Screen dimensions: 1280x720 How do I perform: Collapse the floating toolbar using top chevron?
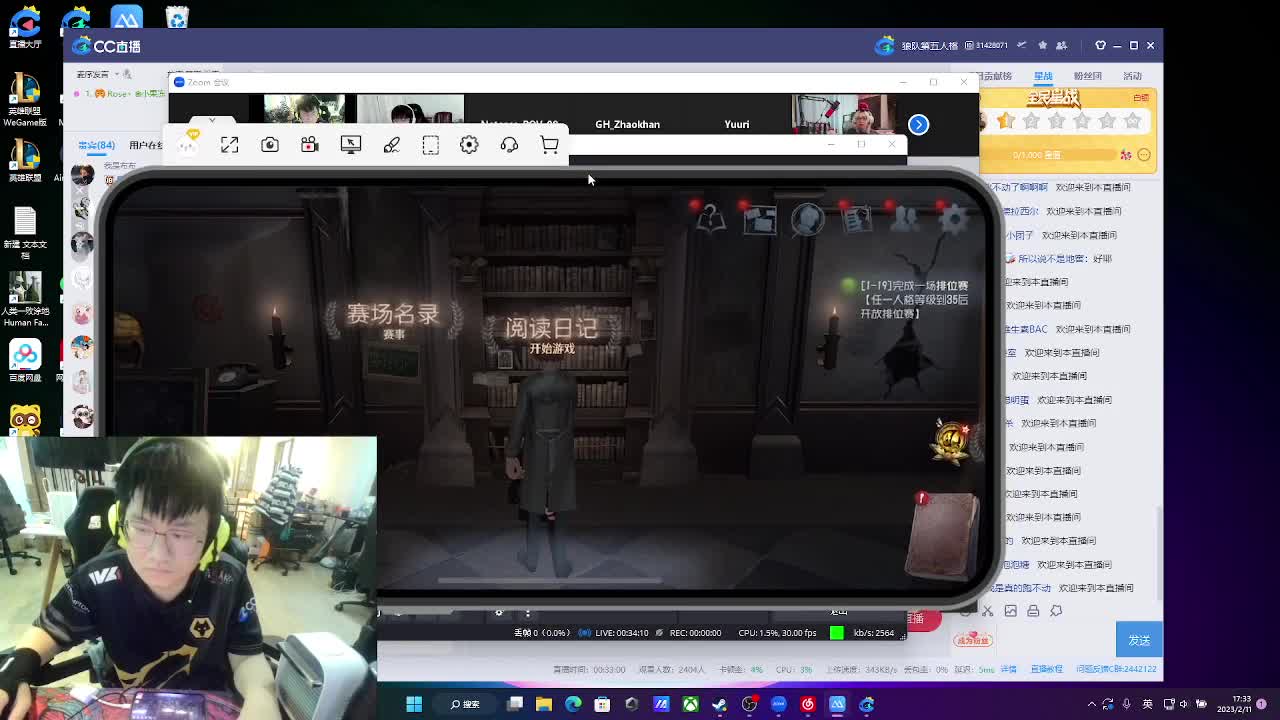click(211, 122)
